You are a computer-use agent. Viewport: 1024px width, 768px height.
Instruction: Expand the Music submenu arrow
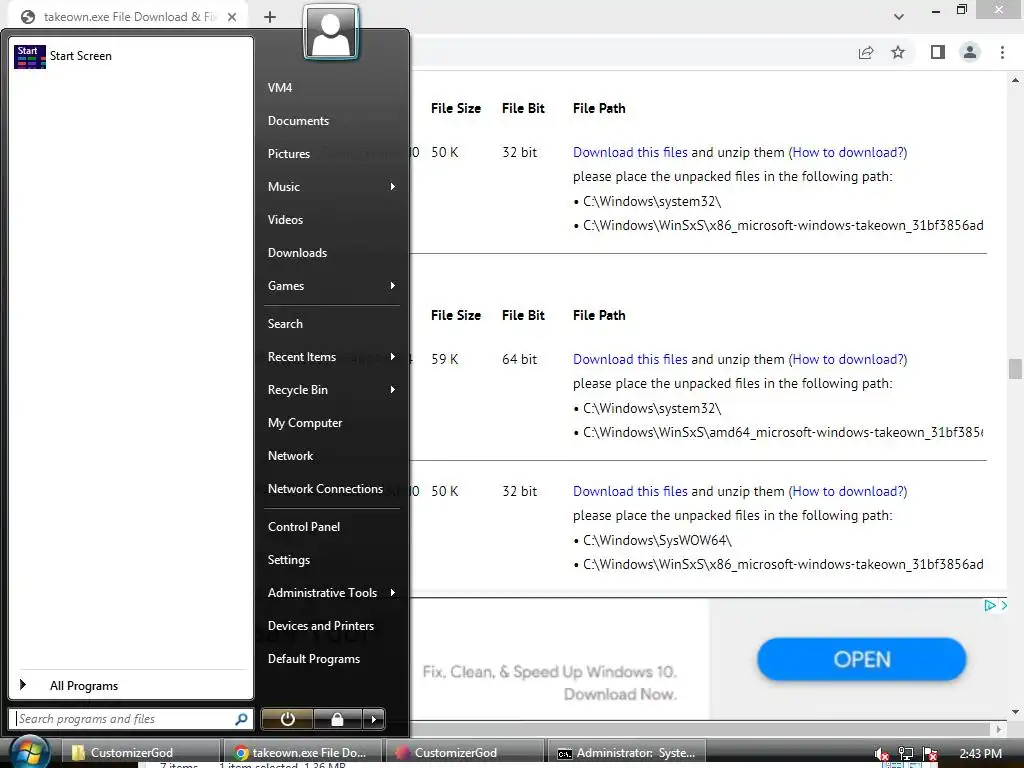coord(392,187)
